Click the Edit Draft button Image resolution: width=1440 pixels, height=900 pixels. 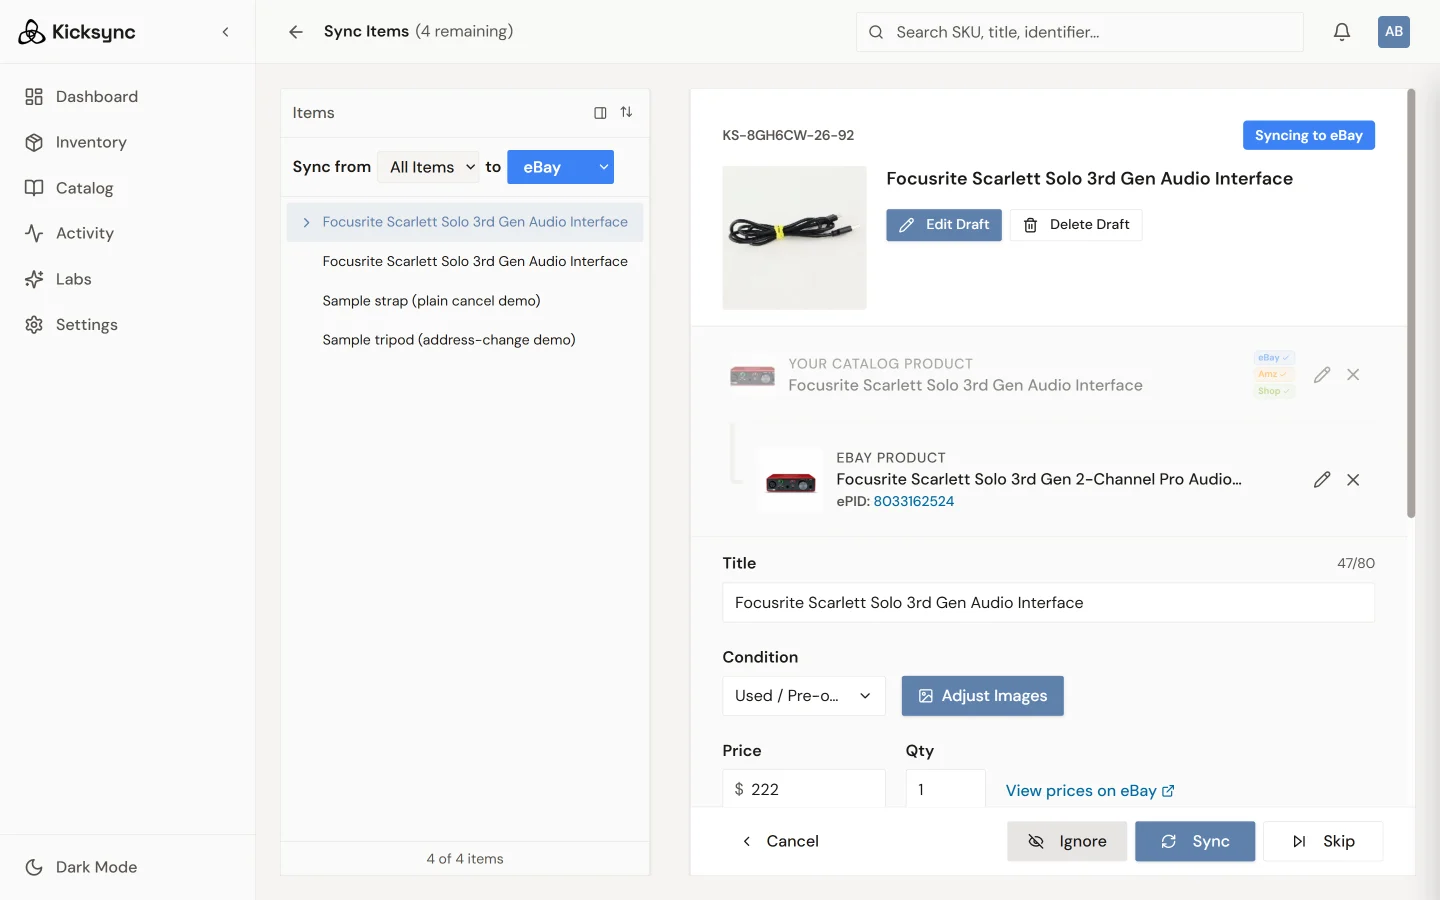(x=944, y=225)
